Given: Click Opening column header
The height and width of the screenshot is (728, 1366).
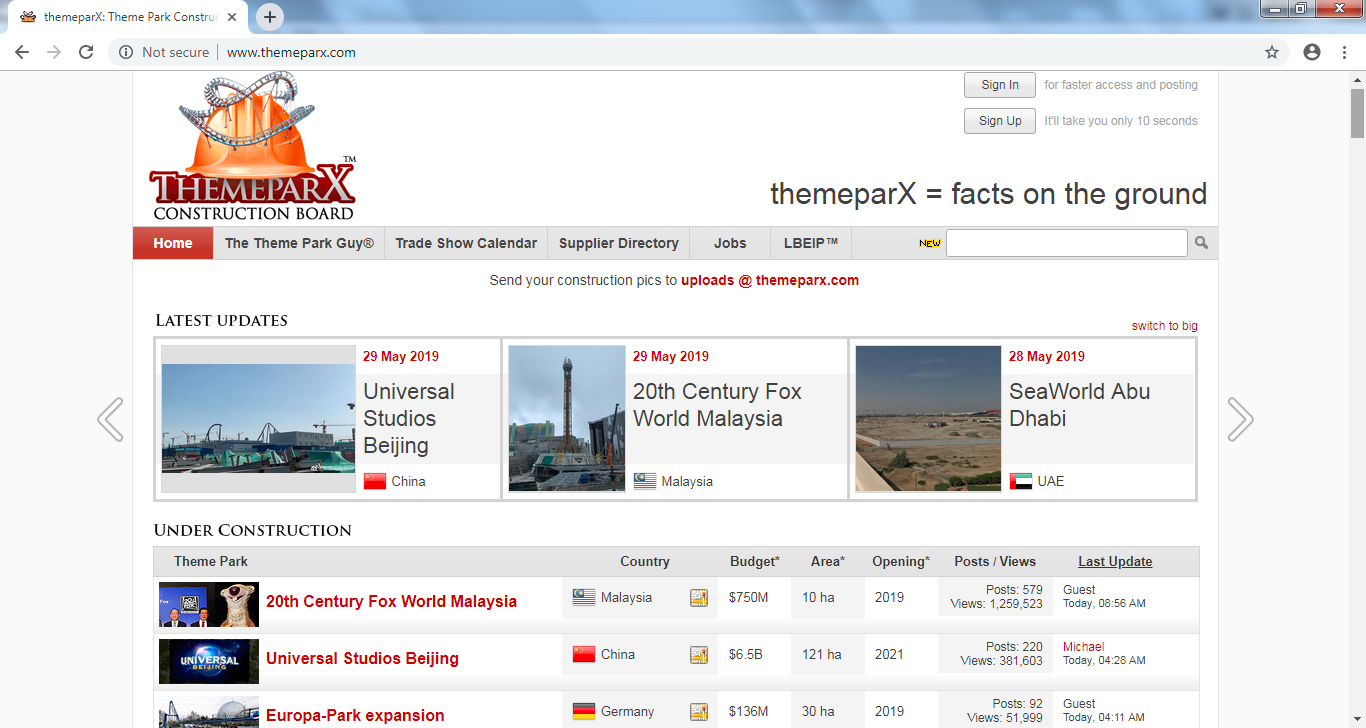Looking at the screenshot, I should [901, 561].
